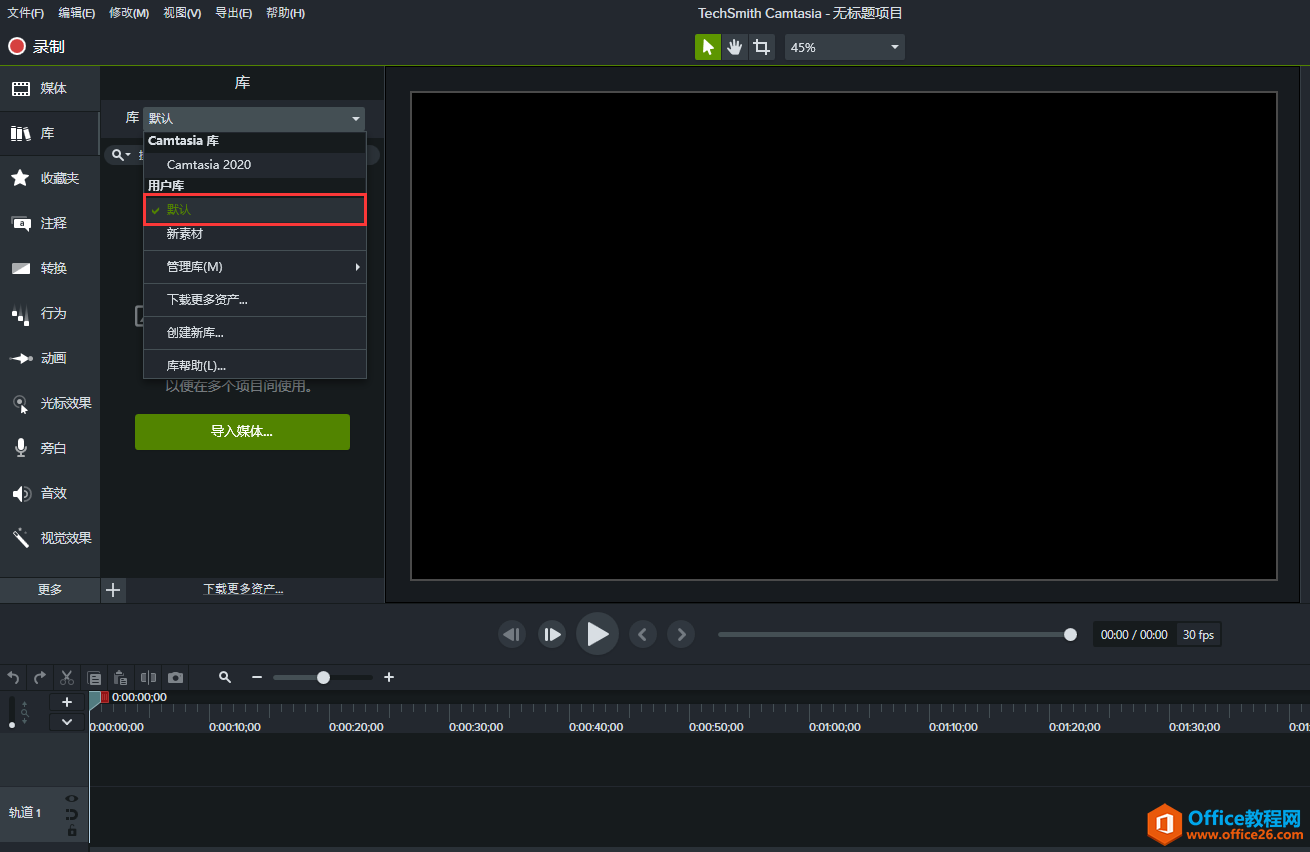Open the 旁白 (Voice Narration) tab

[49, 448]
